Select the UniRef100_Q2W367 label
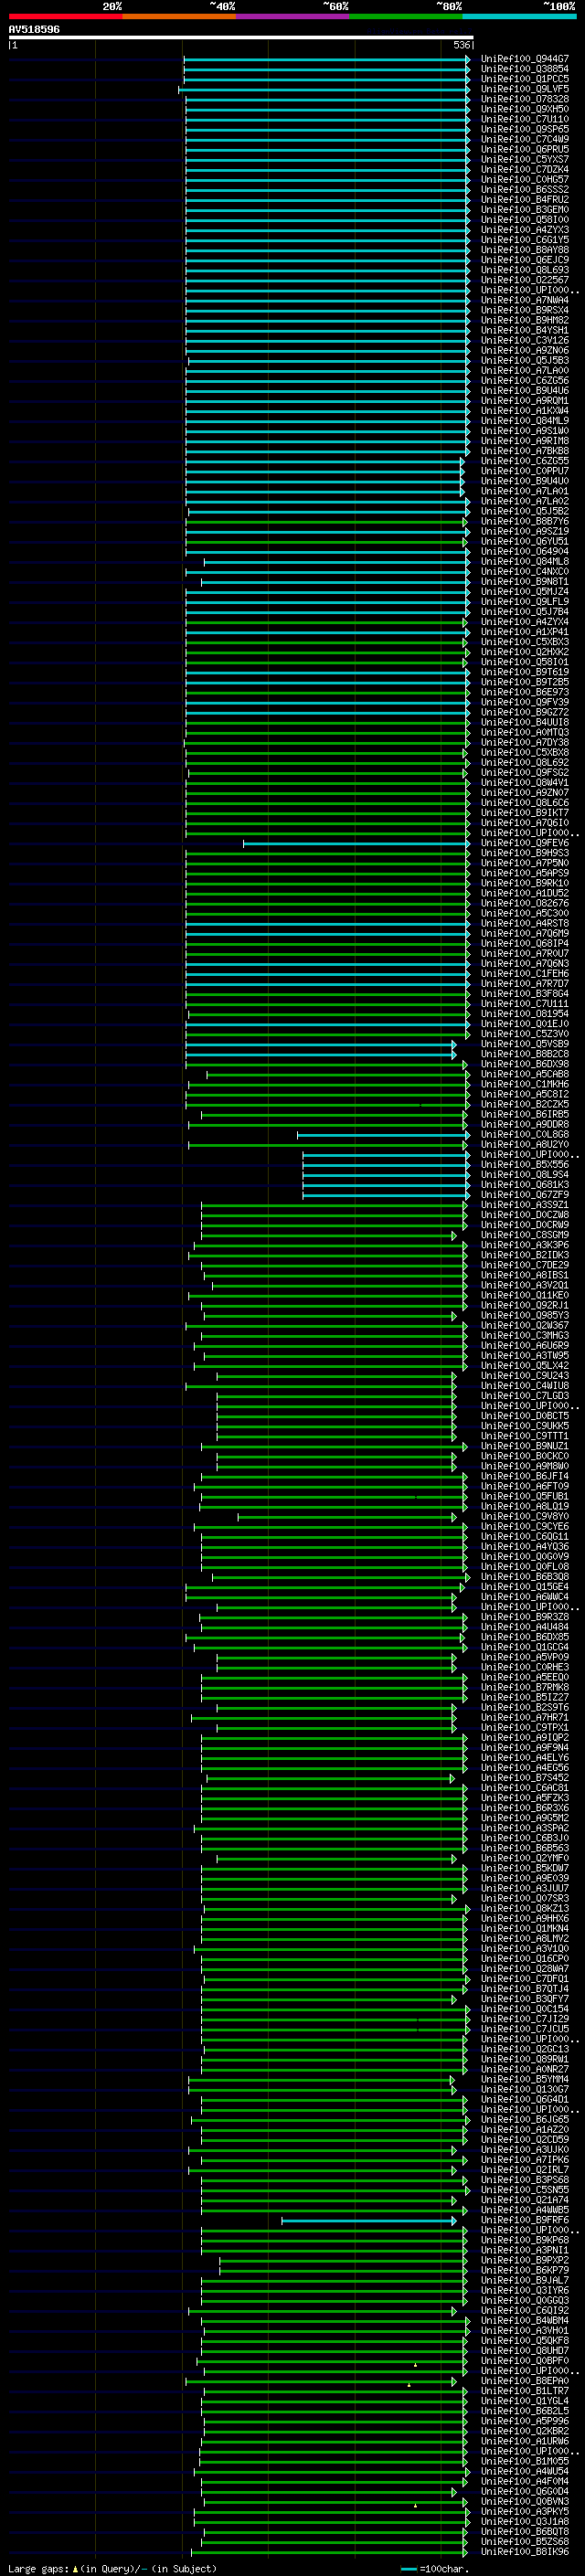585x2576 pixels. 525,1326
